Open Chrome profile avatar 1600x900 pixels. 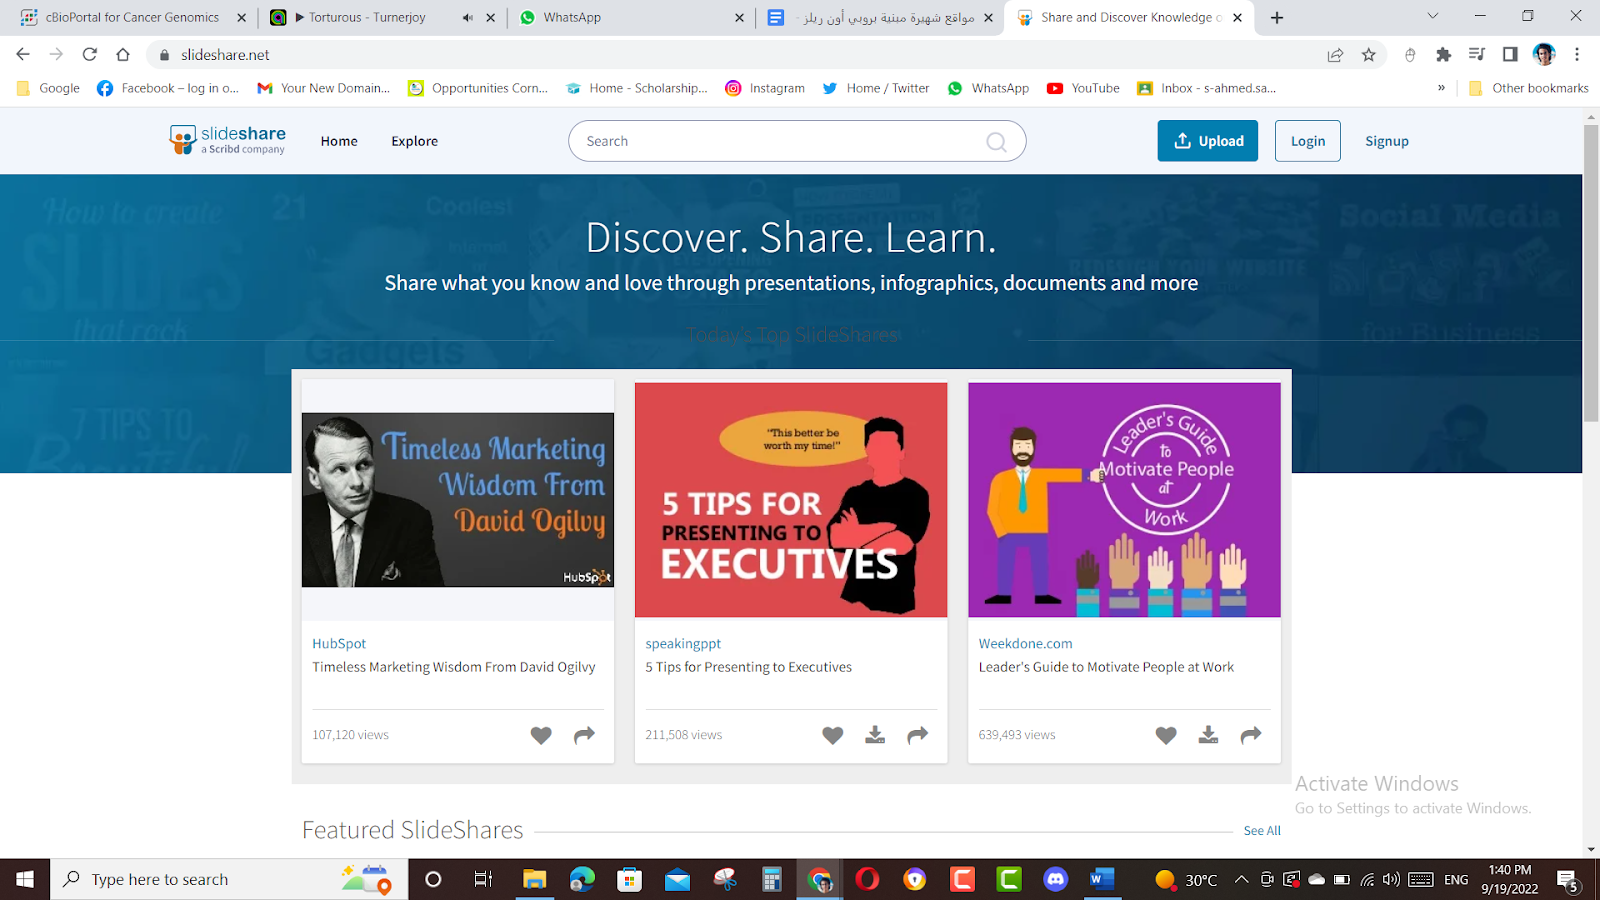tap(1544, 55)
